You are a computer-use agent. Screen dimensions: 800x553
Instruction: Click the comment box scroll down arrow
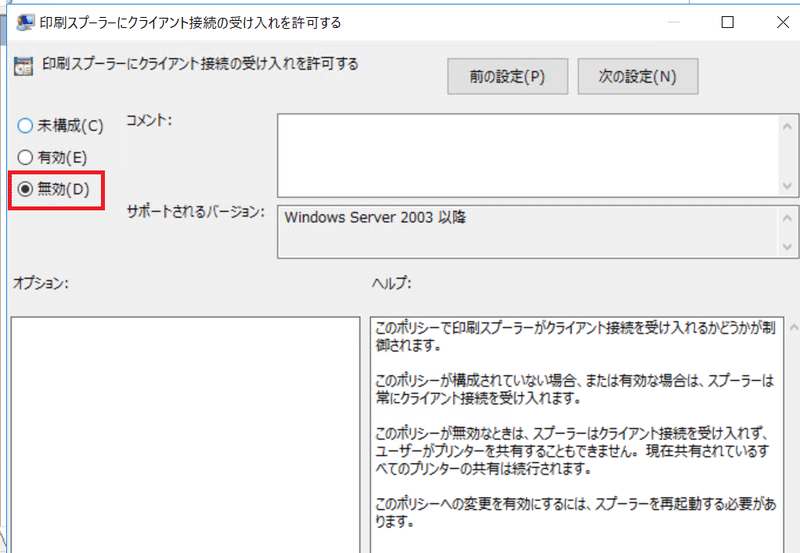coord(787,186)
